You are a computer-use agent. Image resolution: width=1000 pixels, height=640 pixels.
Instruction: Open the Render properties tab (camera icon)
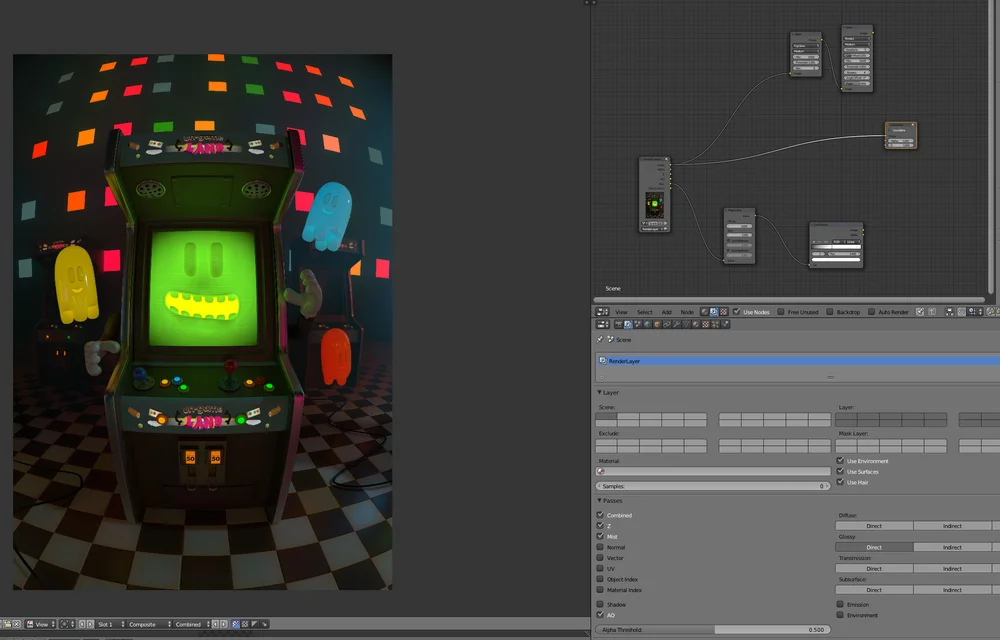(619, 324)
